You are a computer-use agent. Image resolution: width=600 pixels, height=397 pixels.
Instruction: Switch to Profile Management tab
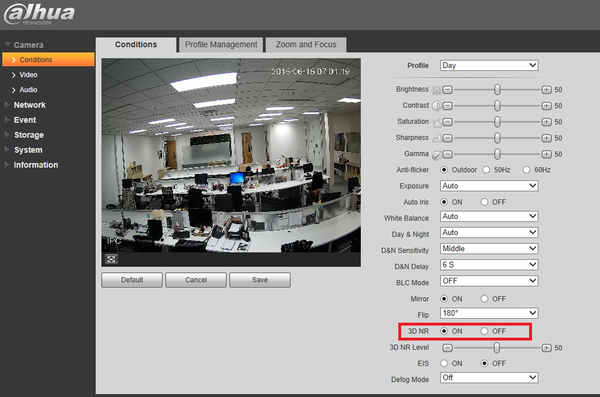tap(221, 45)
